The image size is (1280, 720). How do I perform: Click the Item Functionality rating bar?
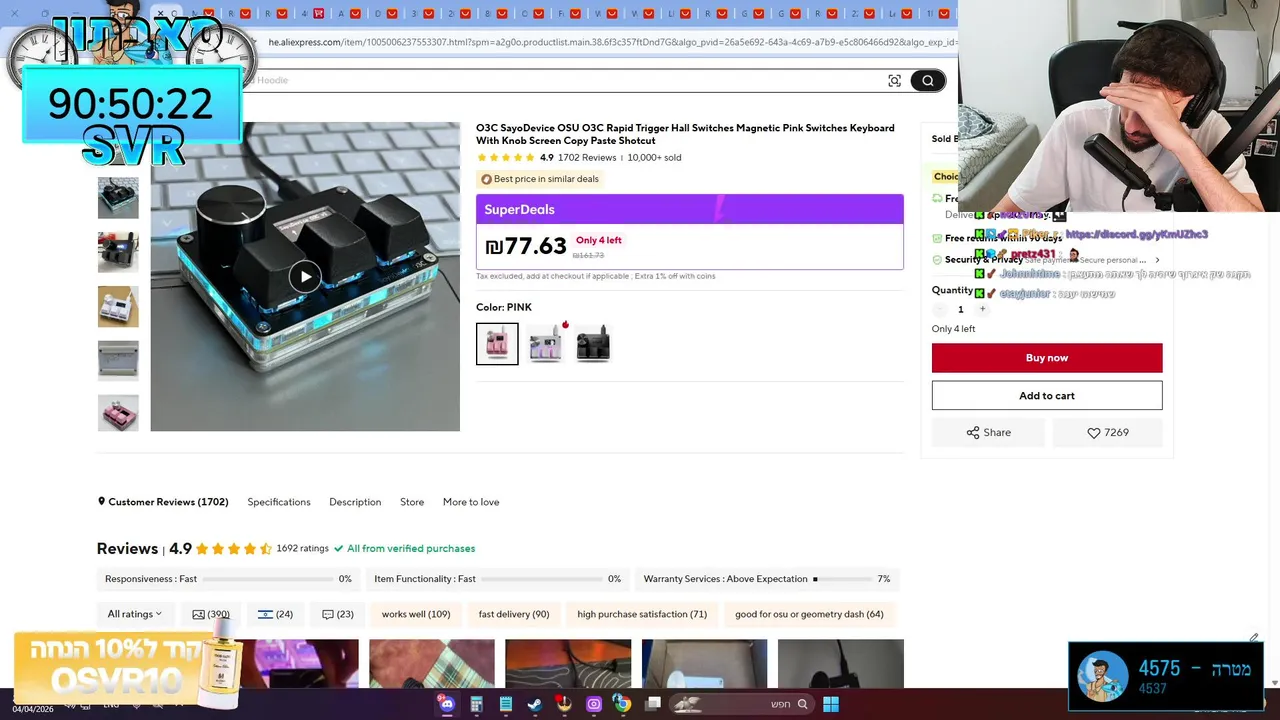click(x=497, y=579)
